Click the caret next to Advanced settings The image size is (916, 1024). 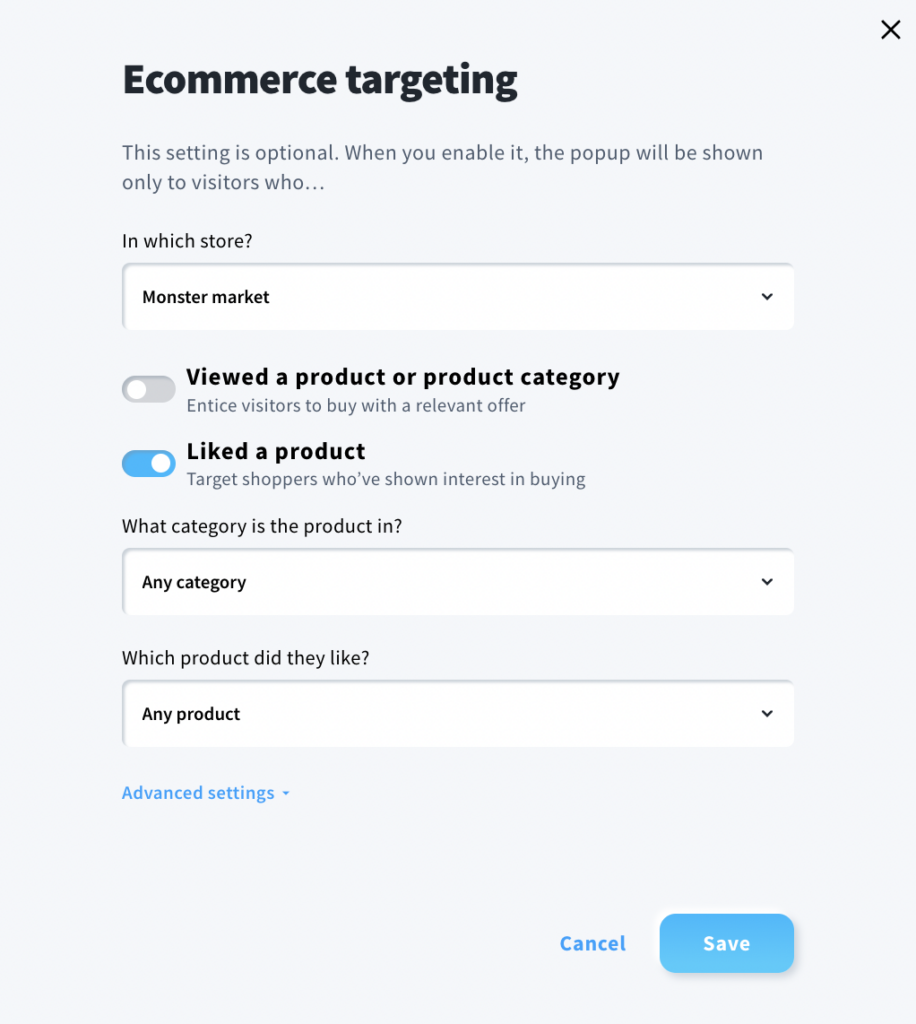tap(286, 793)
